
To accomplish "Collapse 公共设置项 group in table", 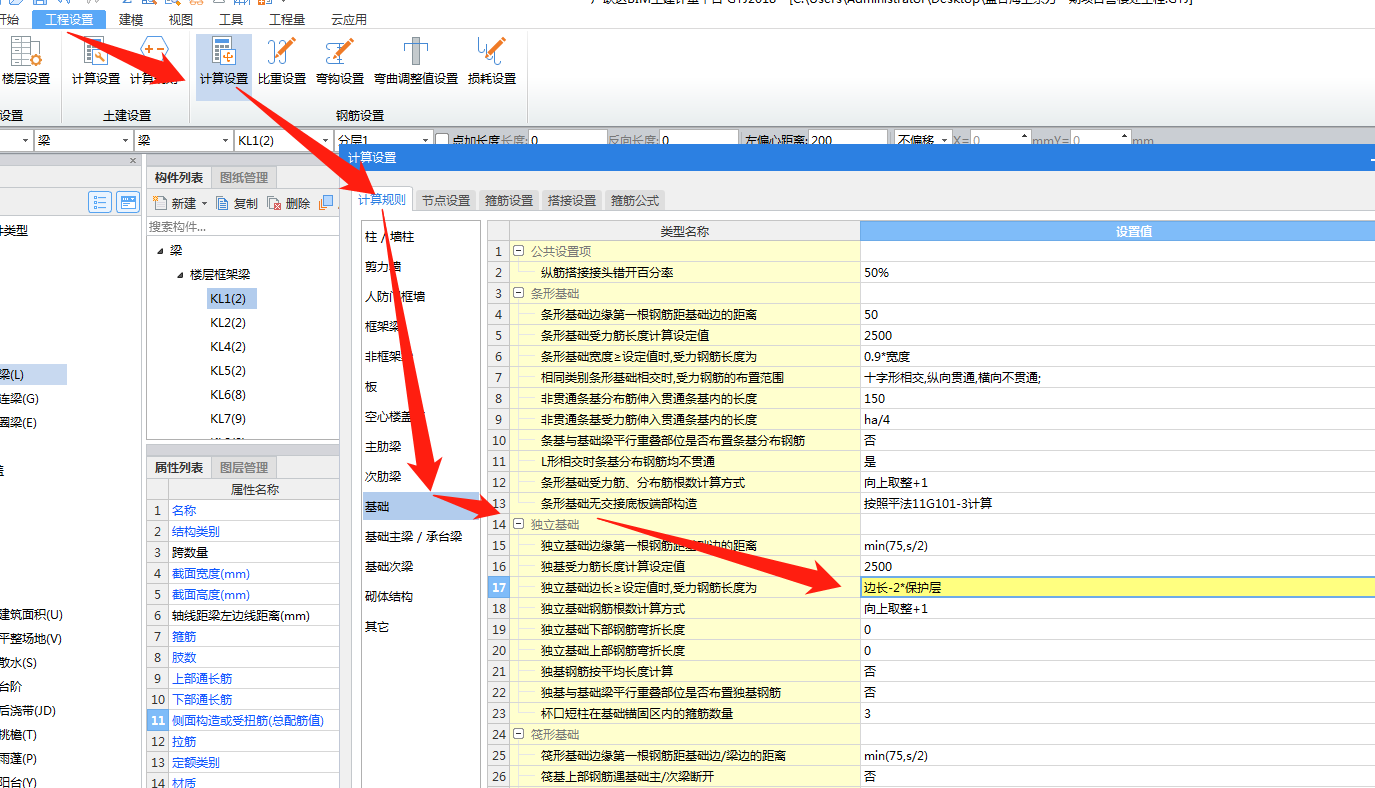I will (x=518, y=251).
